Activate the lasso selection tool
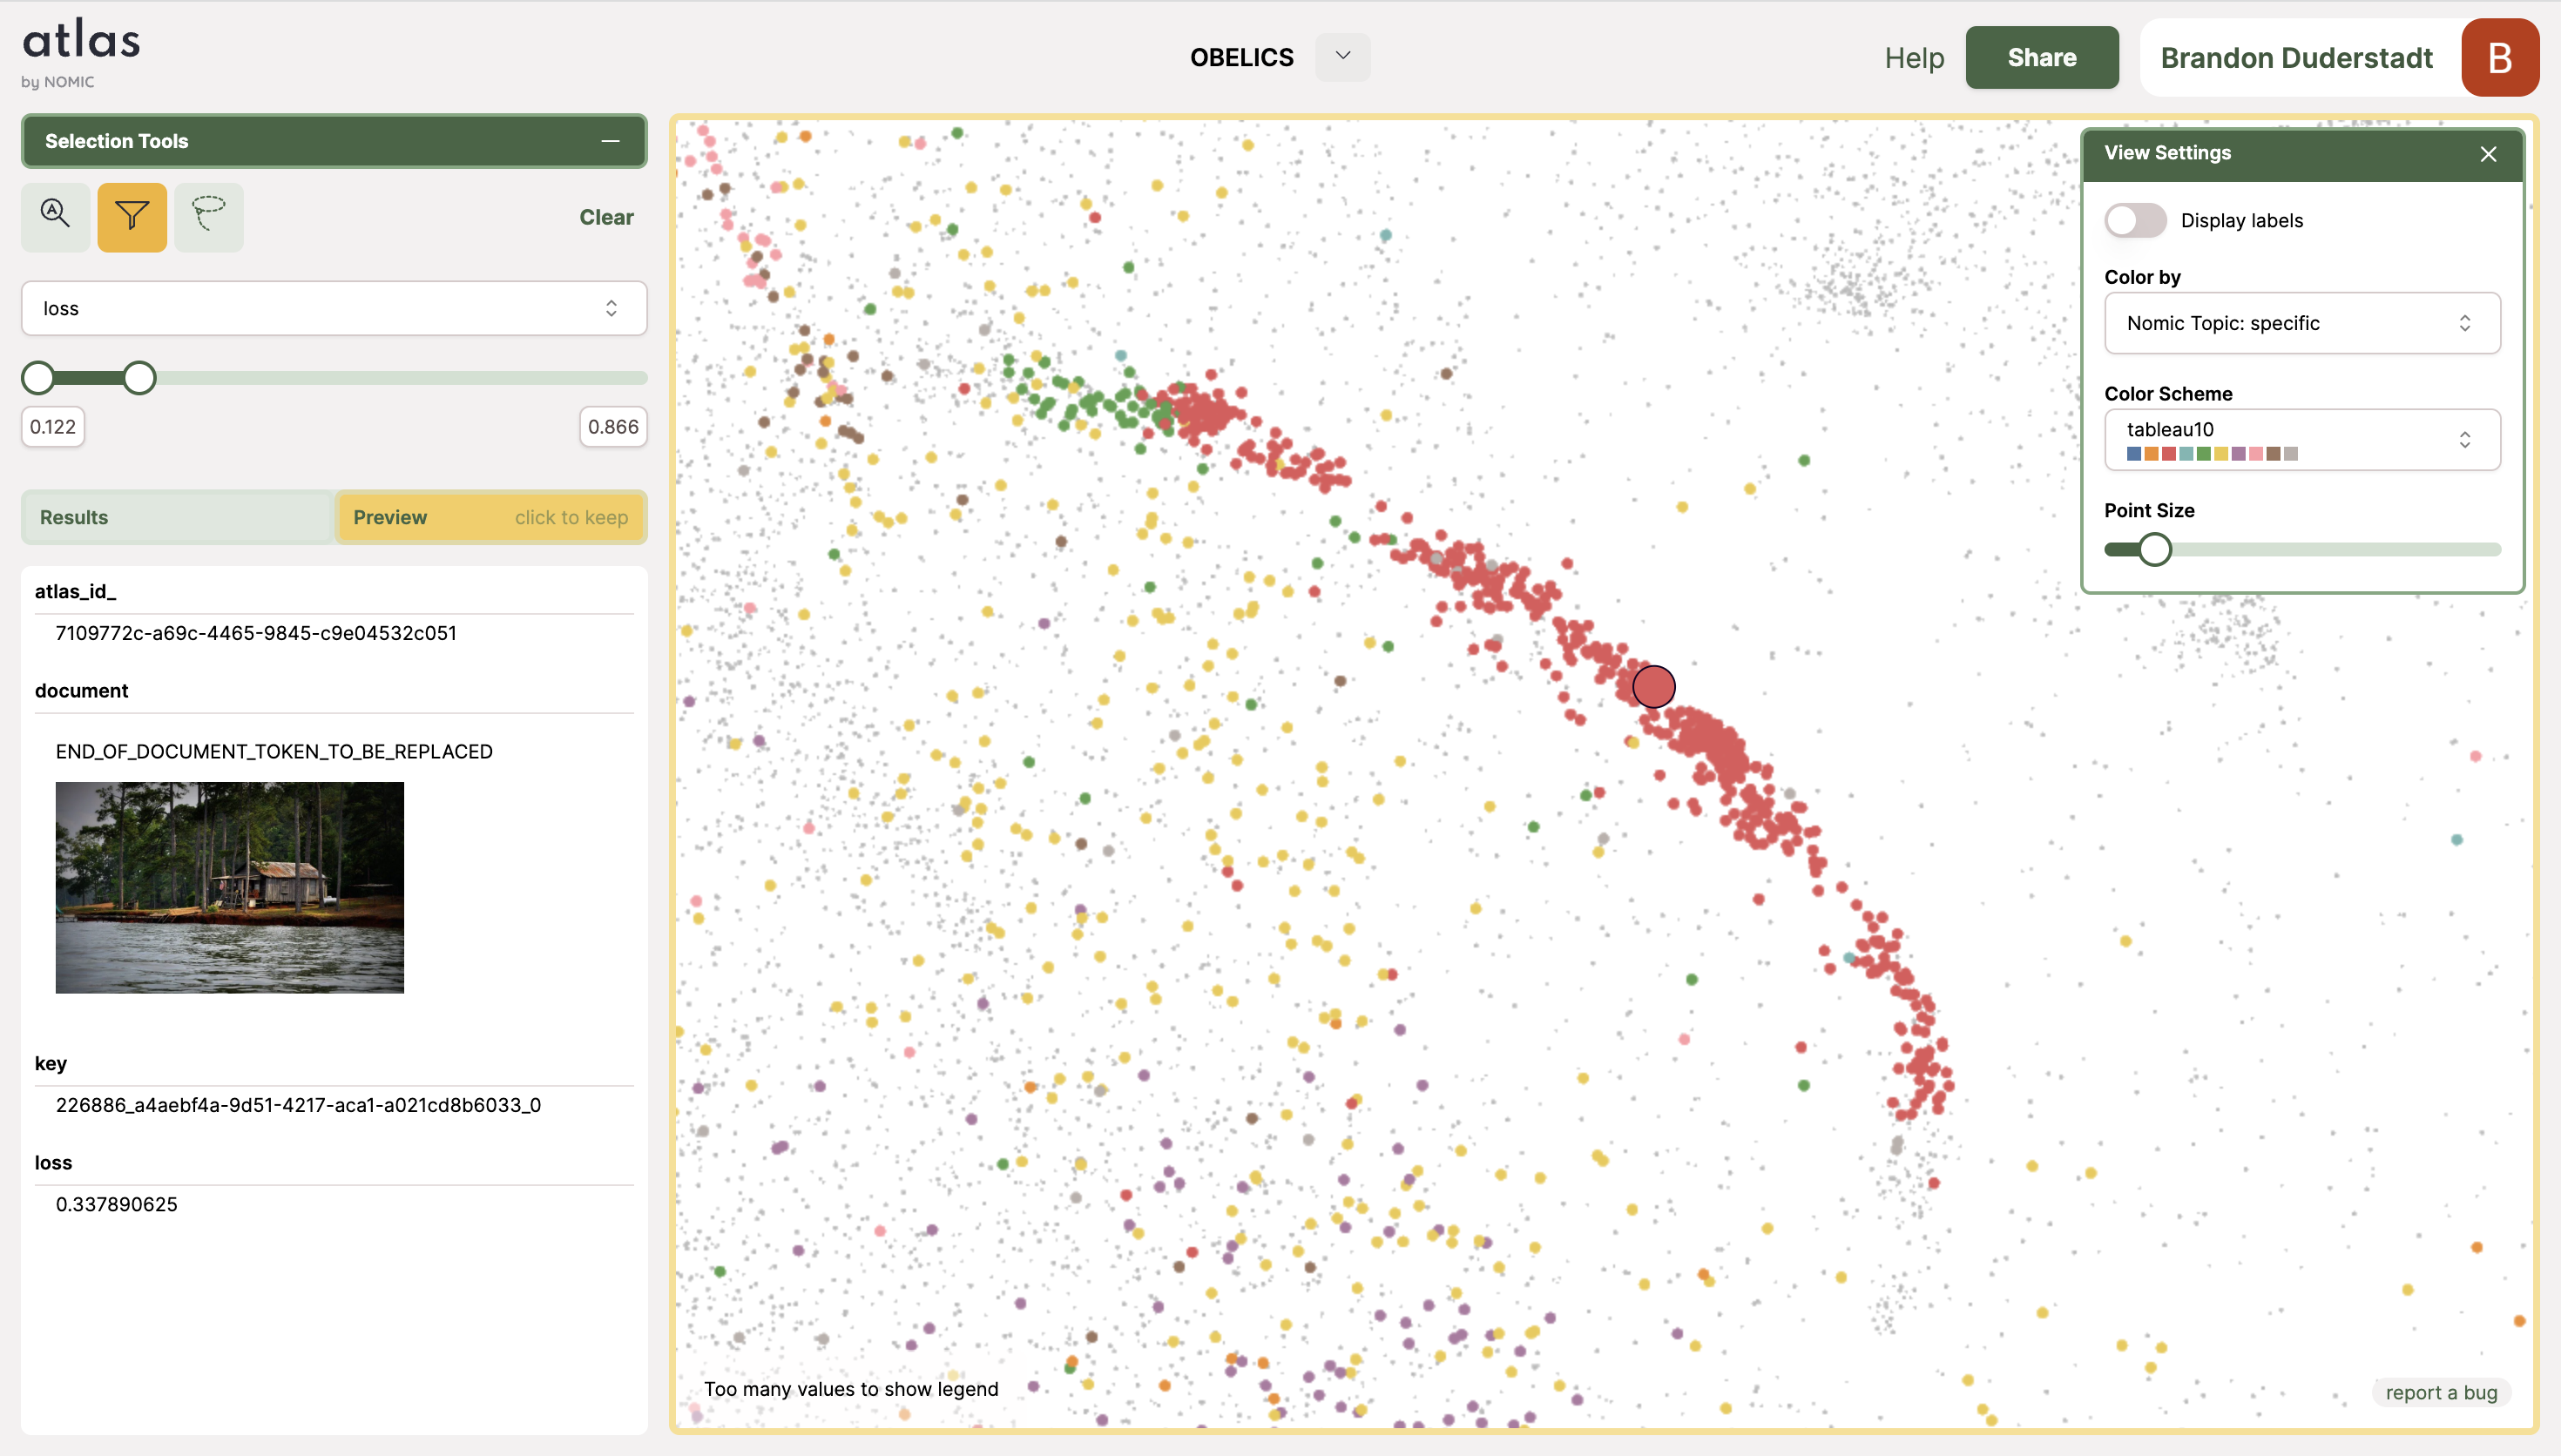The image size is (2561, 1456). pyautogui.click(x=208, y=216)
